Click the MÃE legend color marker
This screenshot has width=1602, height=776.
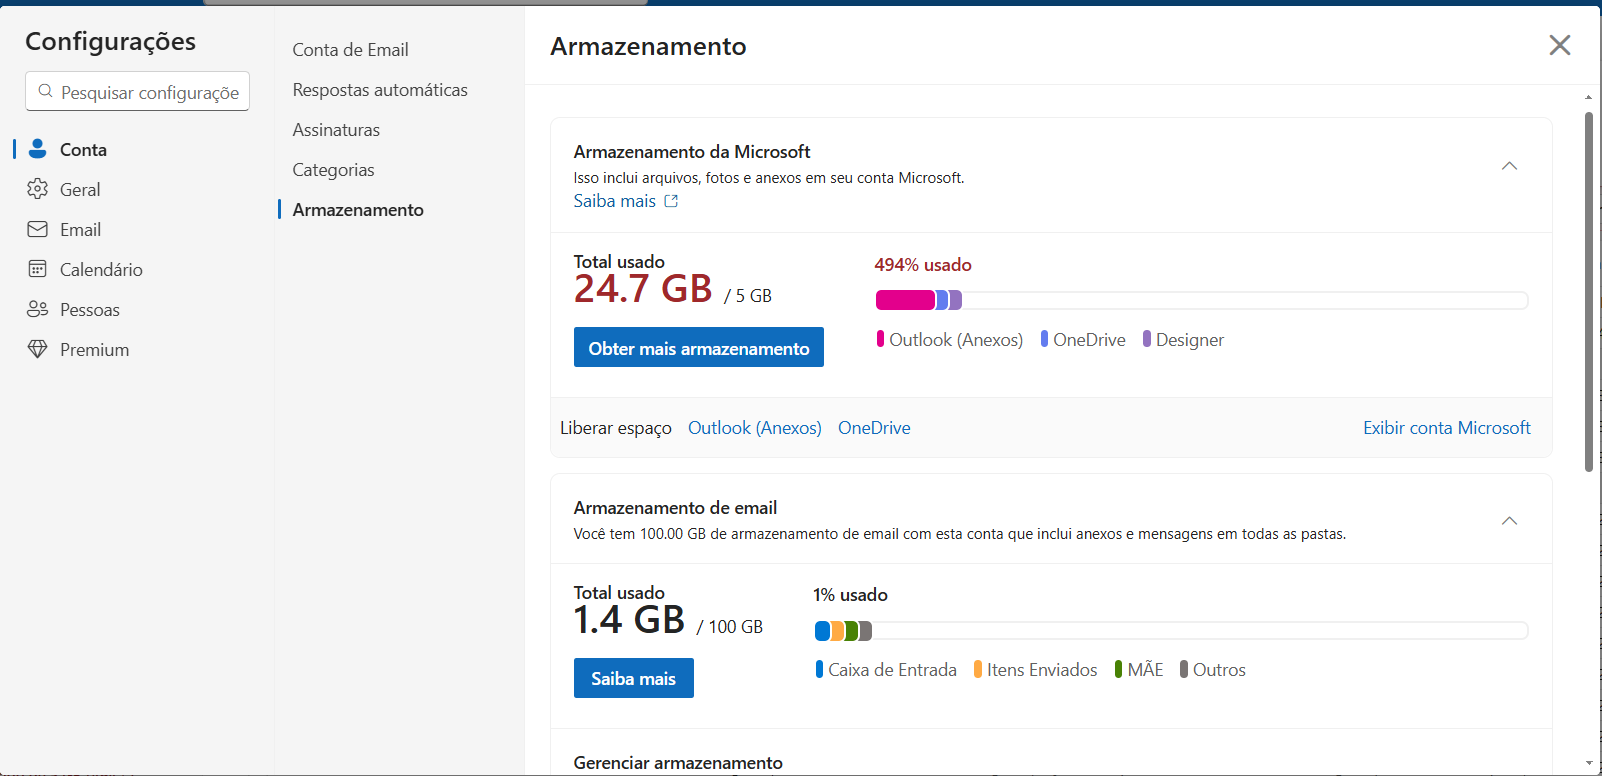[1119, 669]
